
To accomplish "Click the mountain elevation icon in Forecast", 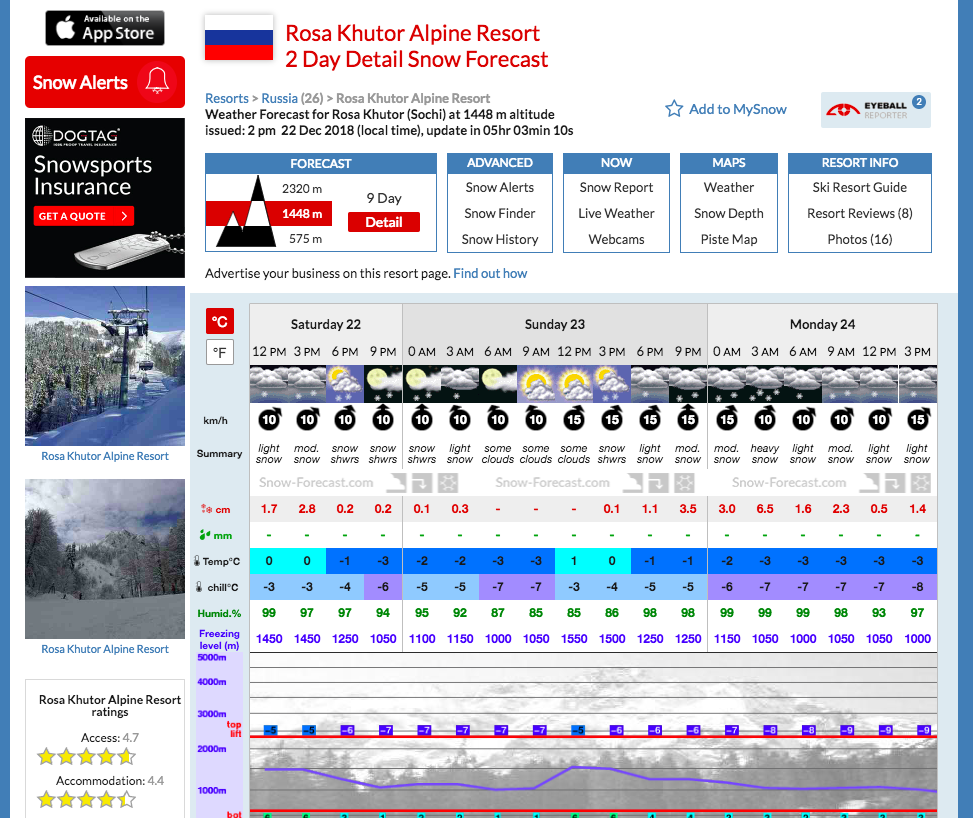I will point(246,212).
